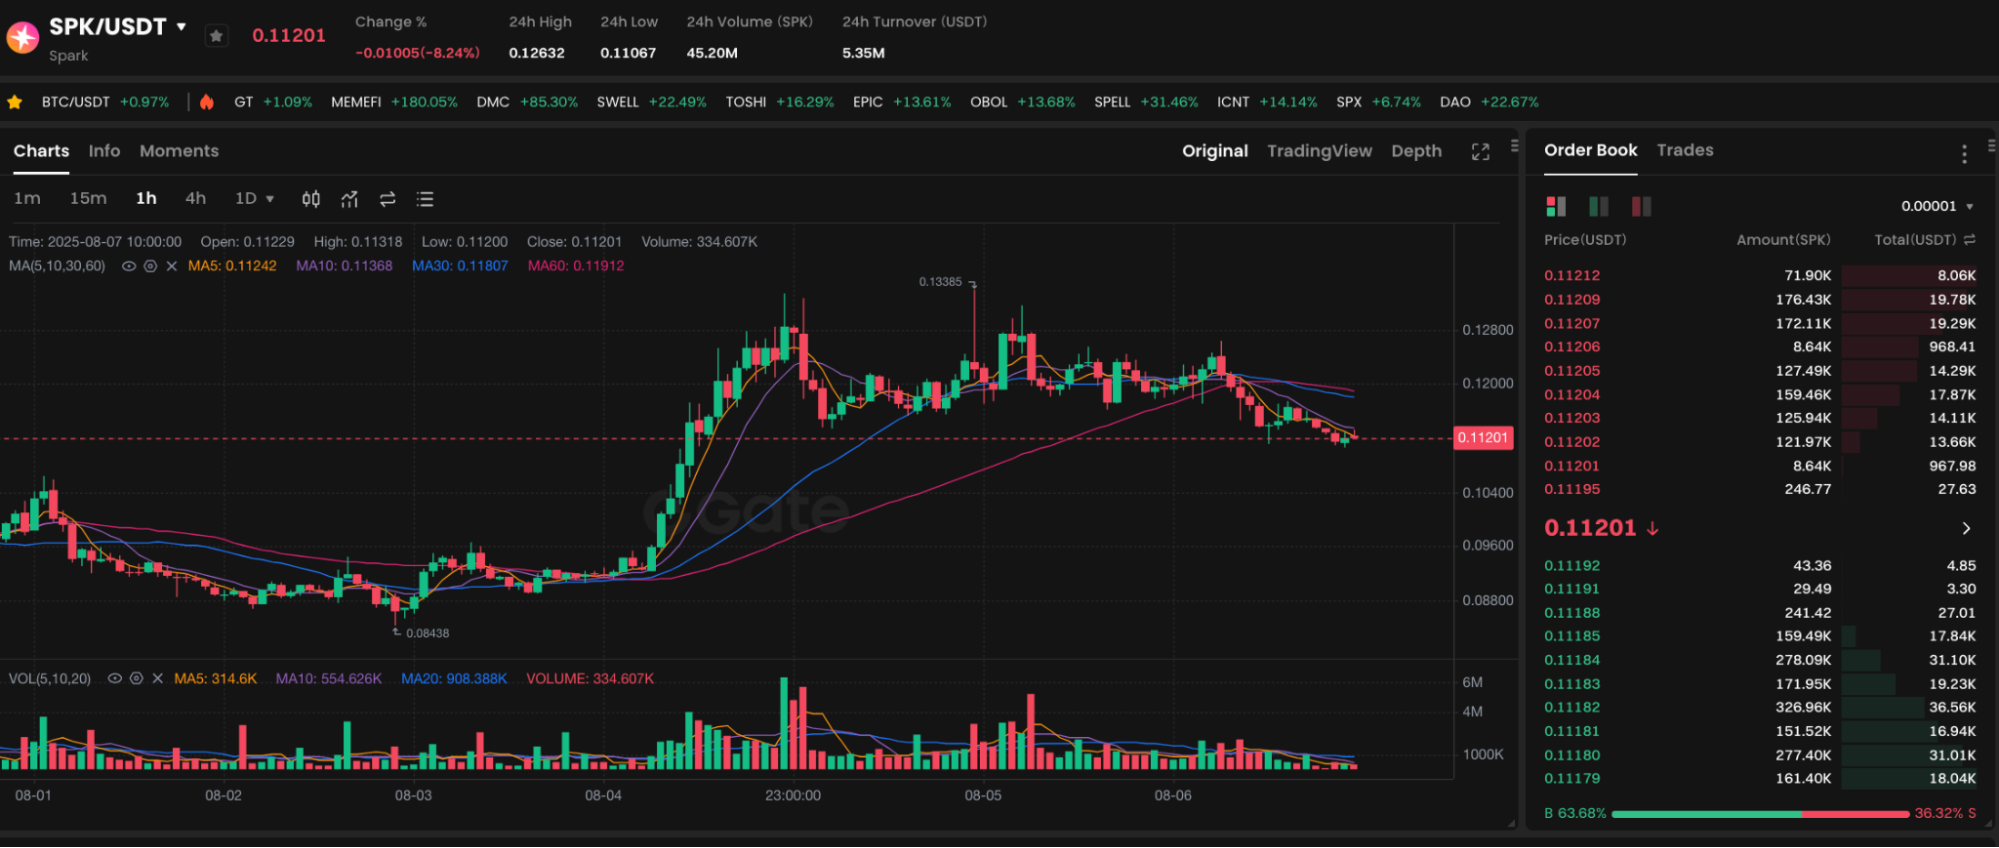Select bid price 0.11182
1999x848 pixels.
pyautogui.click(x=1571, y=707)
